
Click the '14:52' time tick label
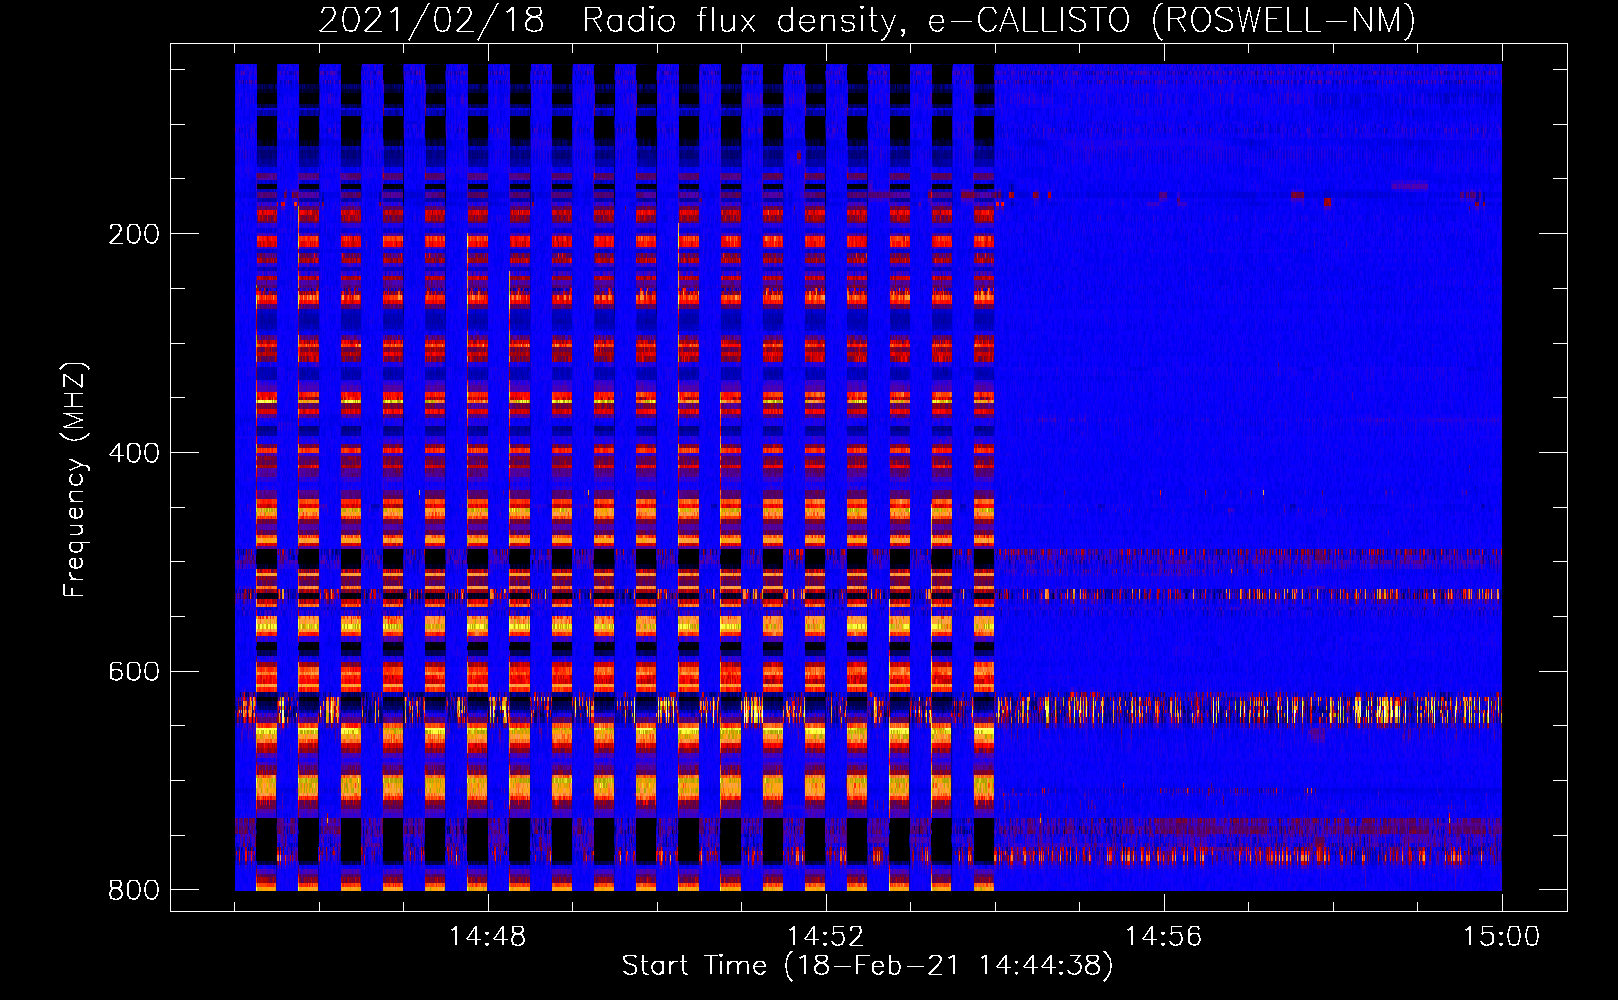[x=825, y=937]
